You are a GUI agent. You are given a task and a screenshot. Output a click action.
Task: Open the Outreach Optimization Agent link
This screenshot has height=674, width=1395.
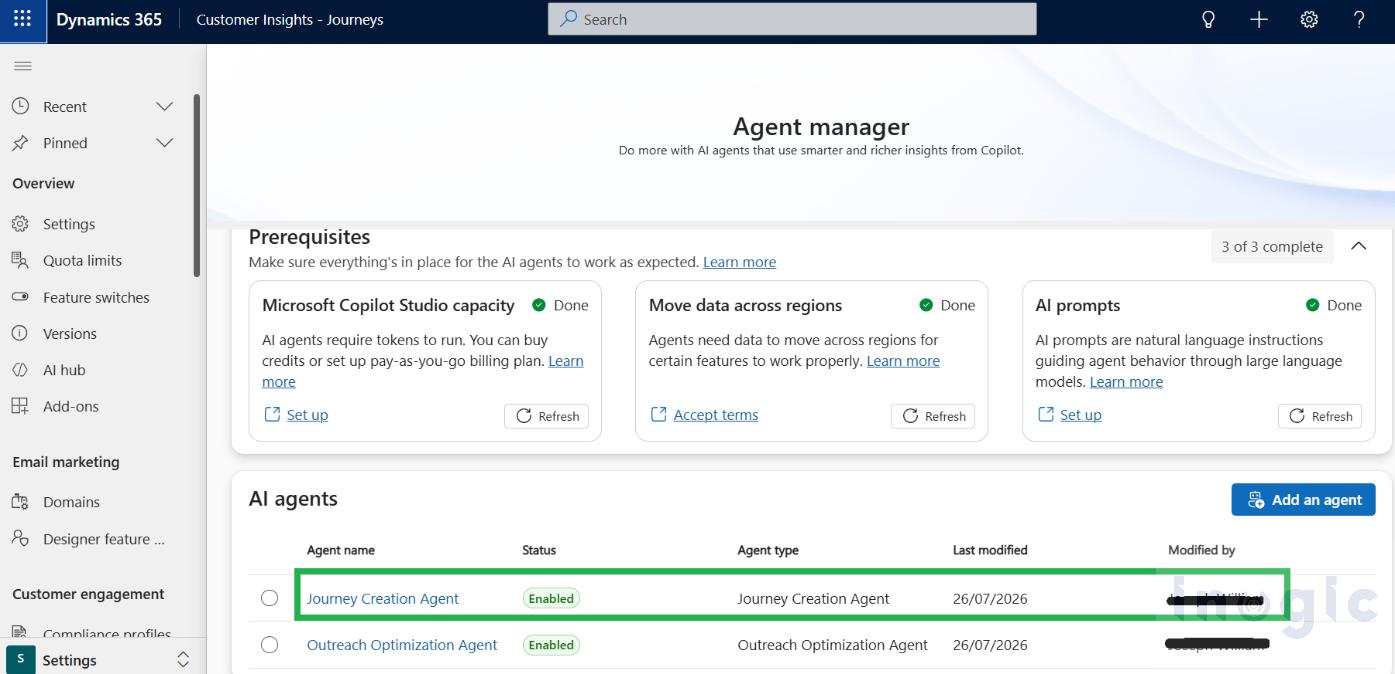tap(402, 645)
